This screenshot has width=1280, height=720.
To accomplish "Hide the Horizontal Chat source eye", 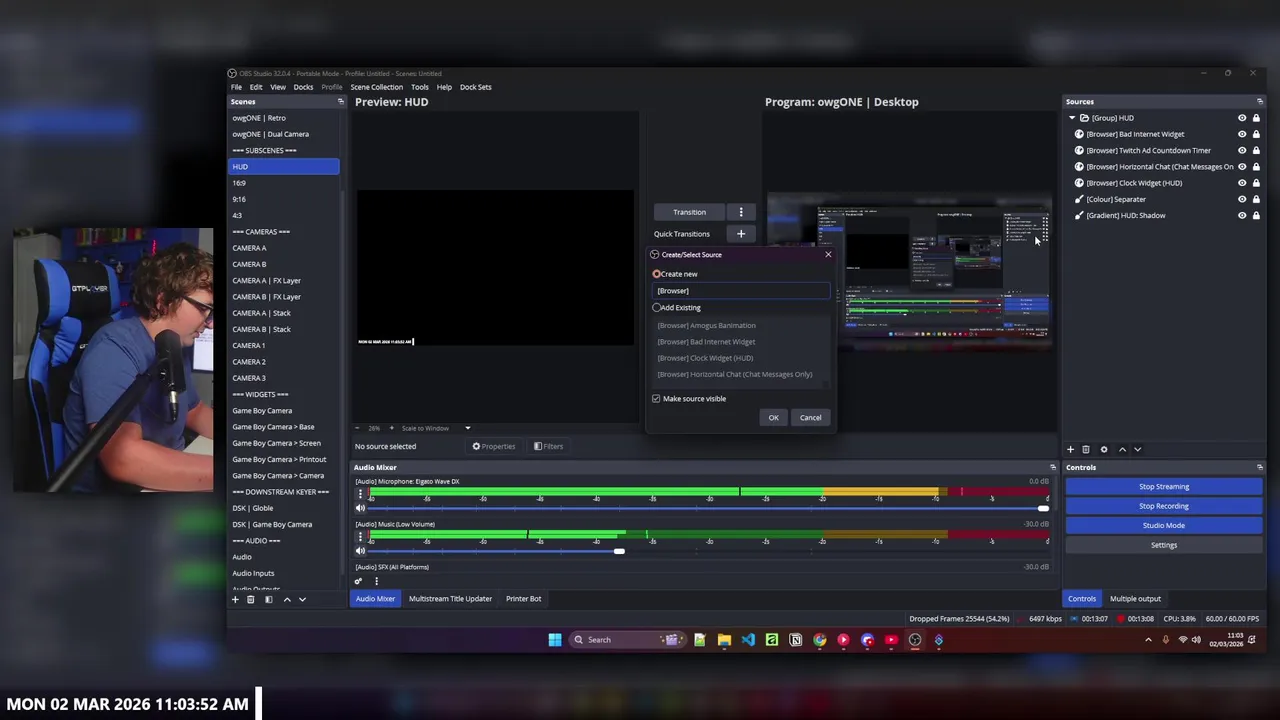I will coord(1242,167).
